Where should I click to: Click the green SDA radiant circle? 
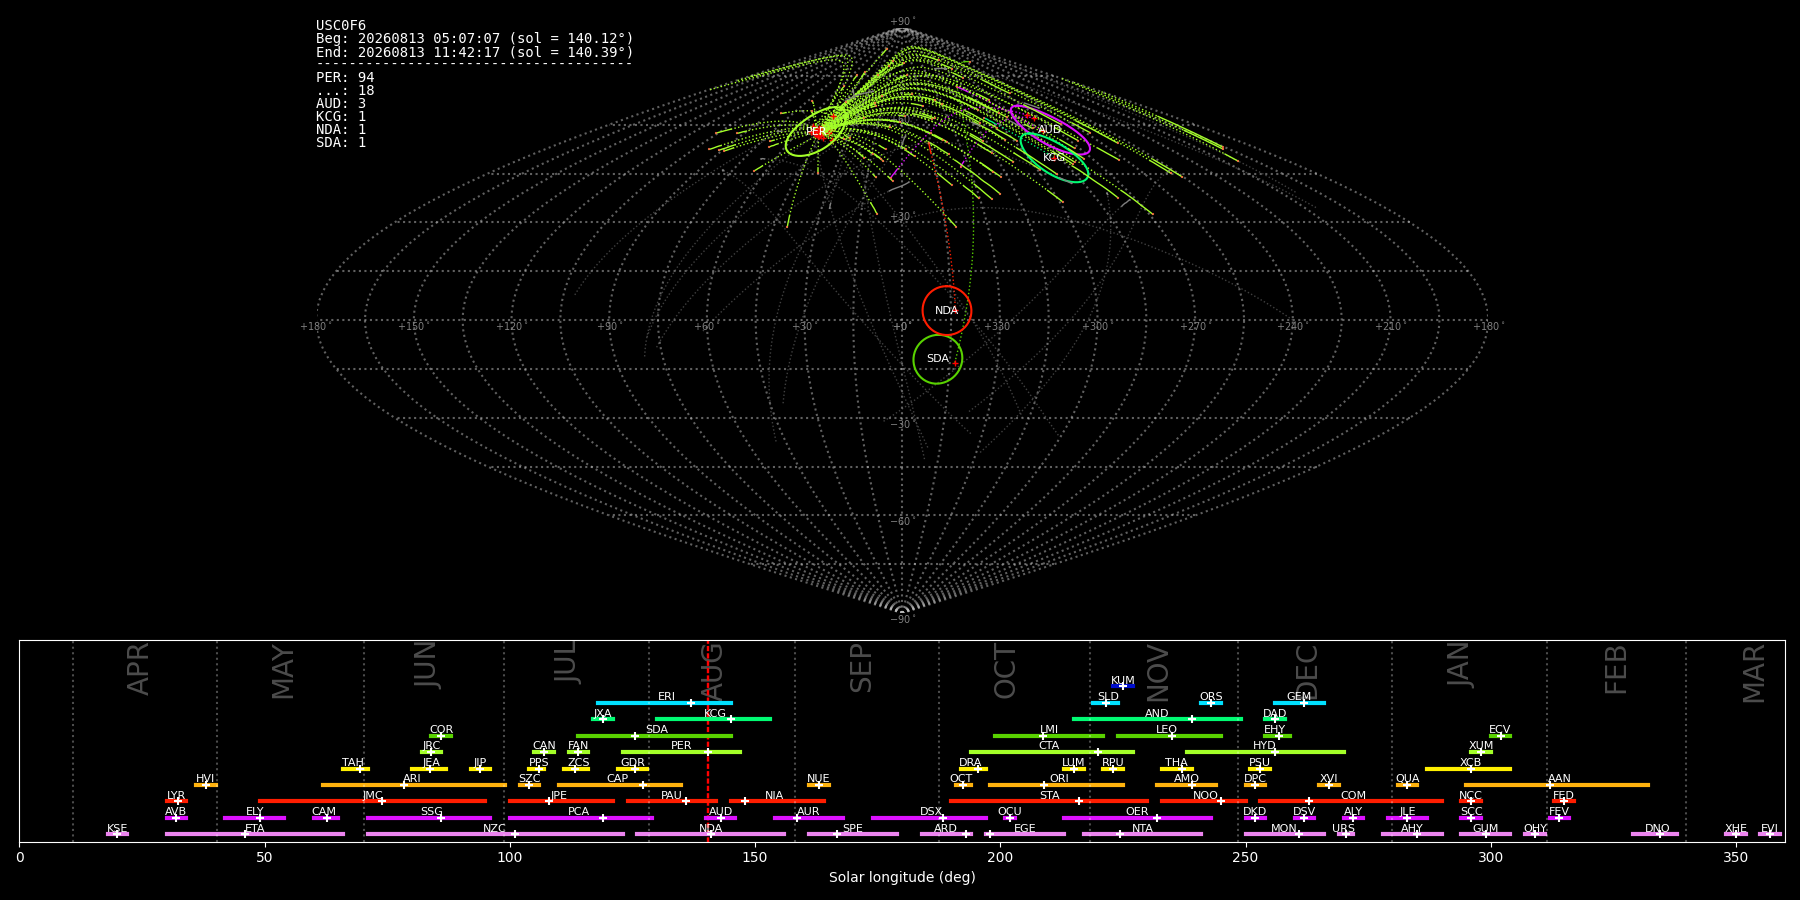click(938, 359)
